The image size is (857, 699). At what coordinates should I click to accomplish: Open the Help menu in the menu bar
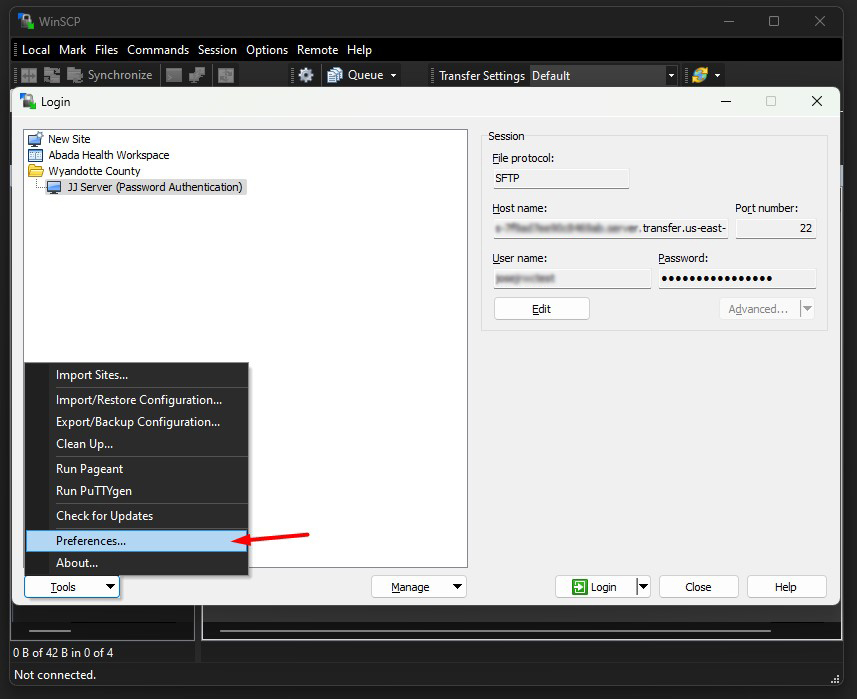click(x=359, y=50)
